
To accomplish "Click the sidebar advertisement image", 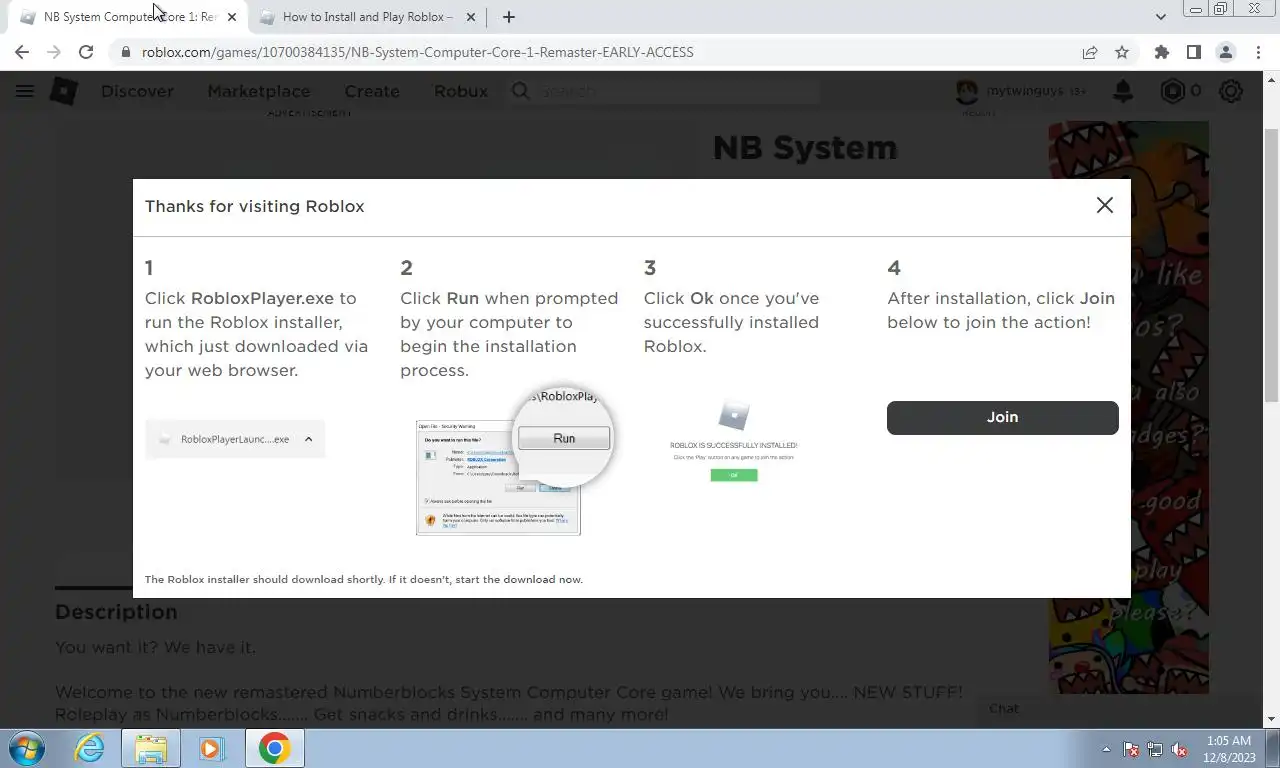I will [x=1128, y=408].
